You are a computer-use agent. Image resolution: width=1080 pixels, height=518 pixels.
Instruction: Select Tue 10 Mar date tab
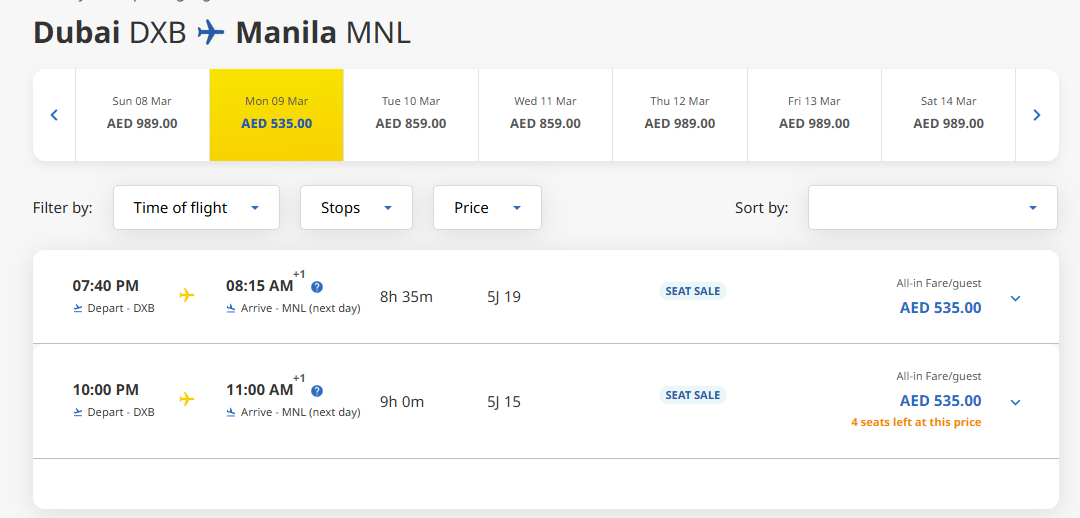point(411,114)
